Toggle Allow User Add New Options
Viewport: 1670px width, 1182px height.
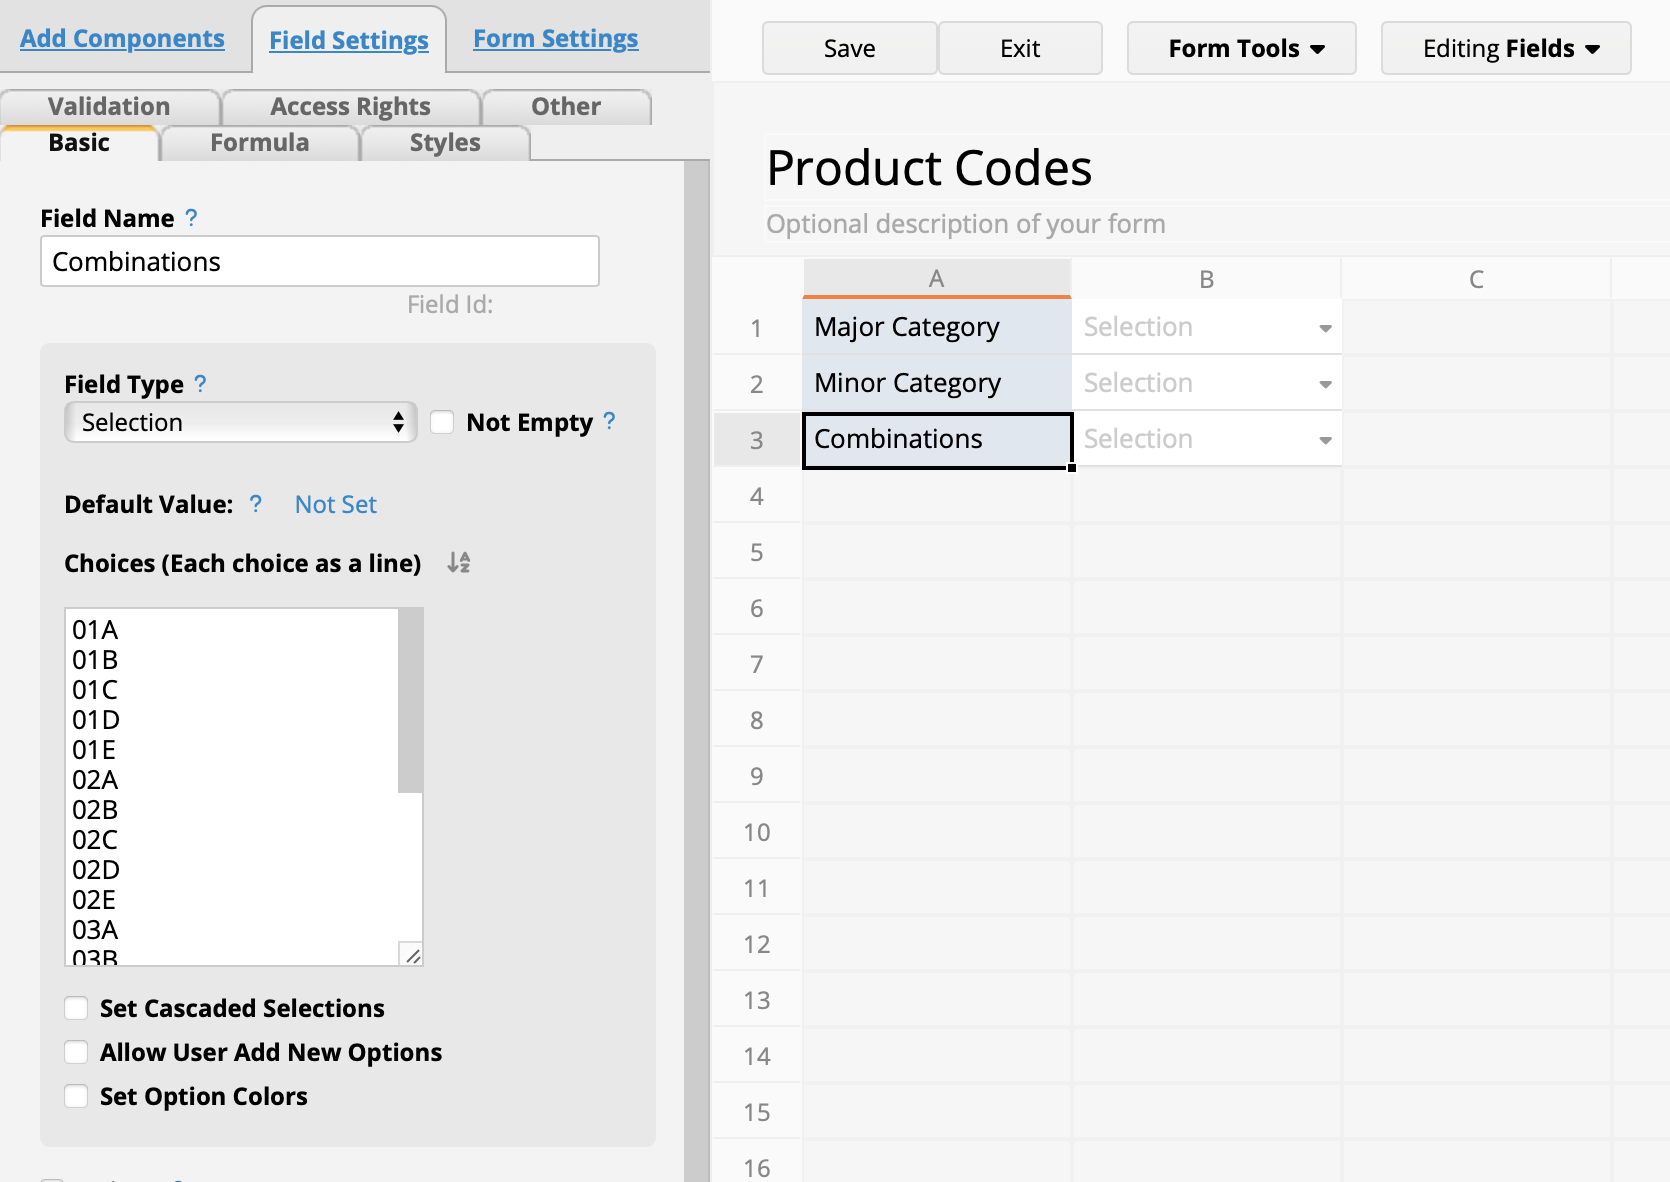(76, 1052)
